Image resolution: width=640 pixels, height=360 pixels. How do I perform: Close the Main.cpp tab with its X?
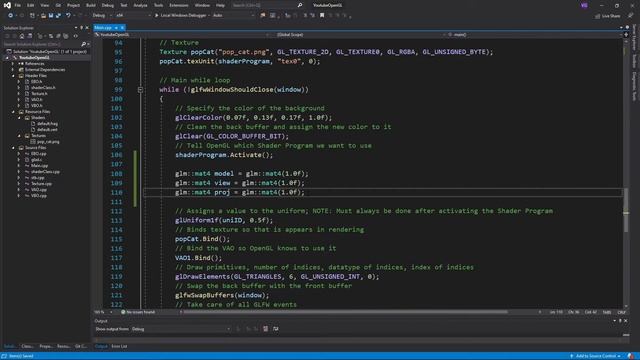(122, 28)
